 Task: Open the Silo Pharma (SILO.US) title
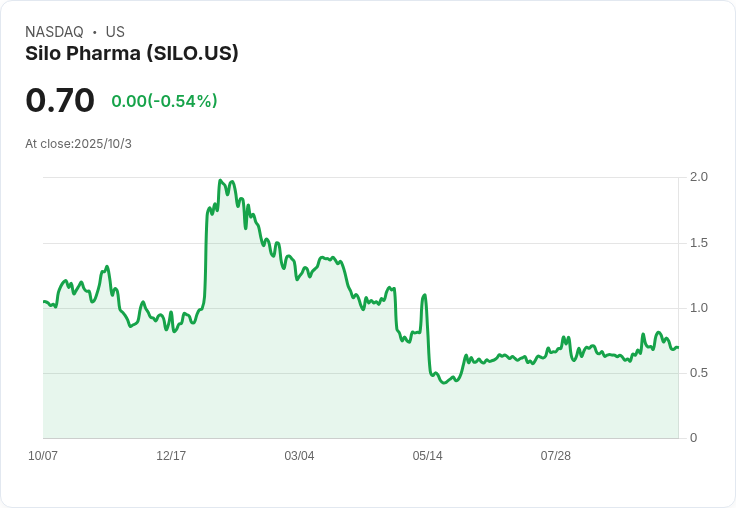(132, 54)
